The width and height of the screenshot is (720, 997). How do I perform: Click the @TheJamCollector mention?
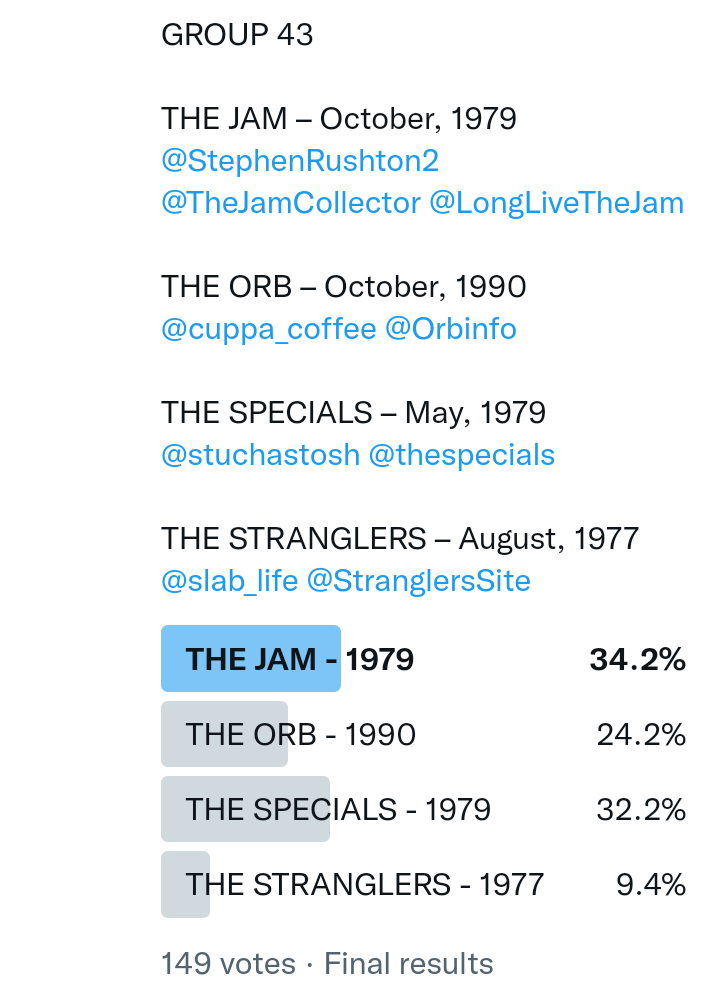291,203
